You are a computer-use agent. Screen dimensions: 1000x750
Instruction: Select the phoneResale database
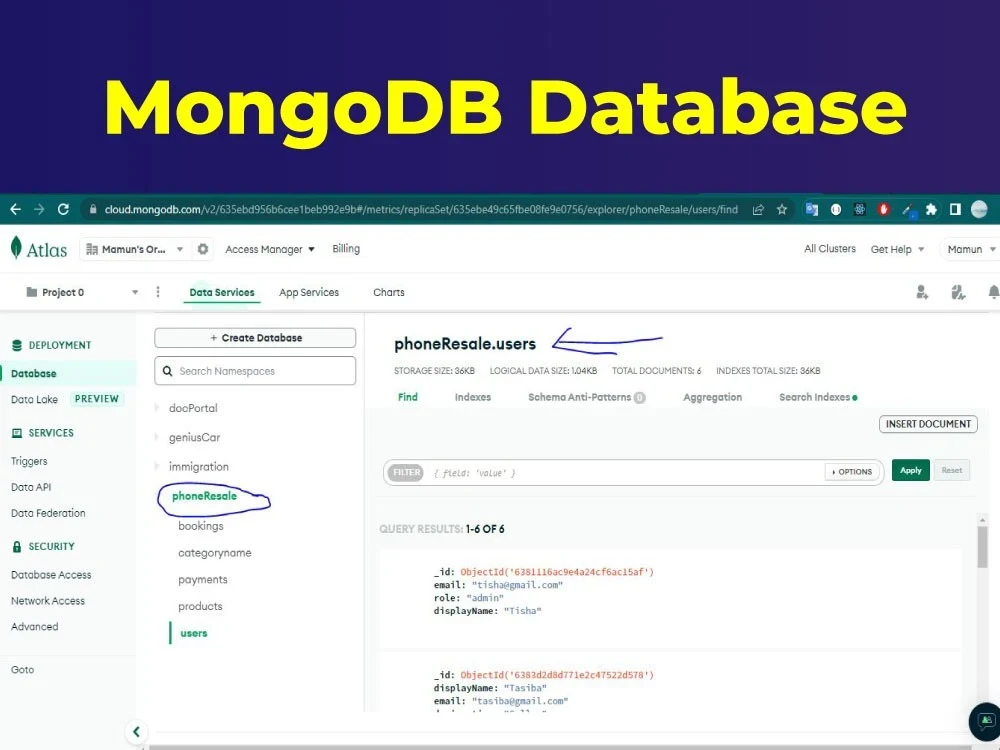[x=204, y=496]
